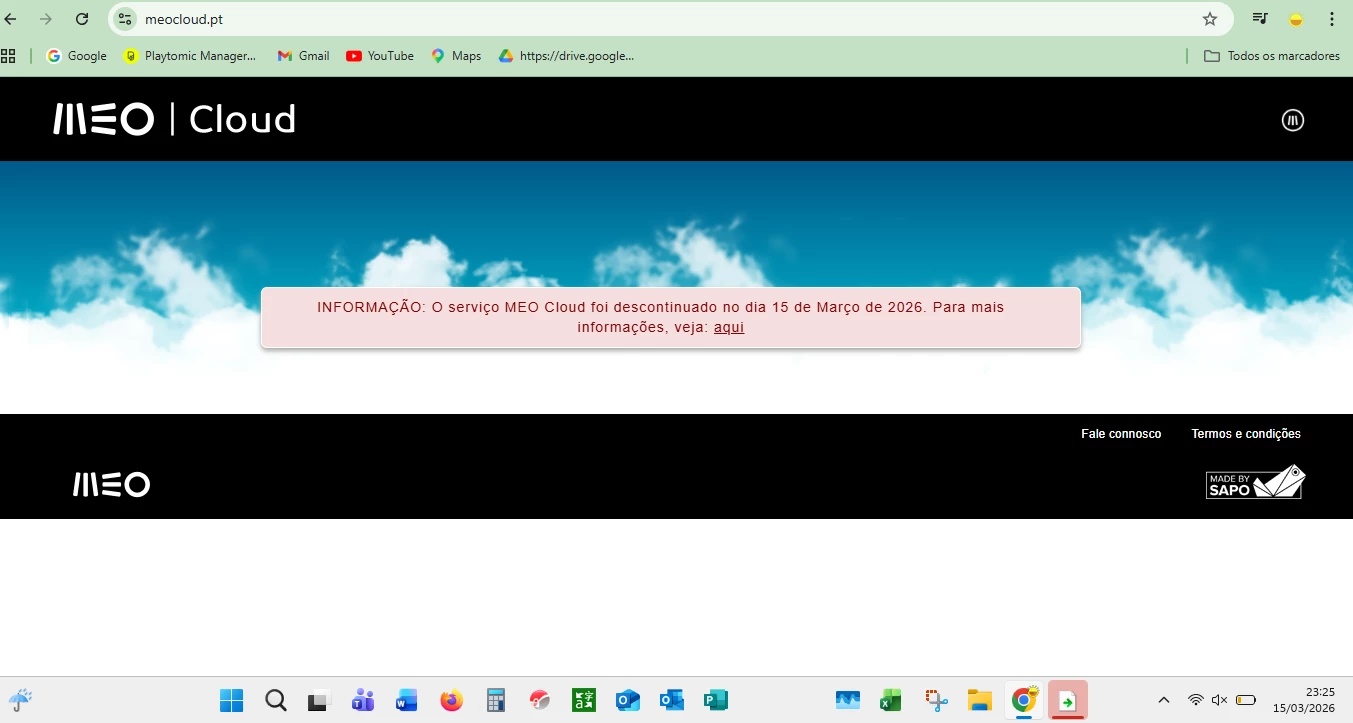Open the Excel icon on the taskbar
Viewport: 1353px width, 723px height.
(x=890, y=700)
